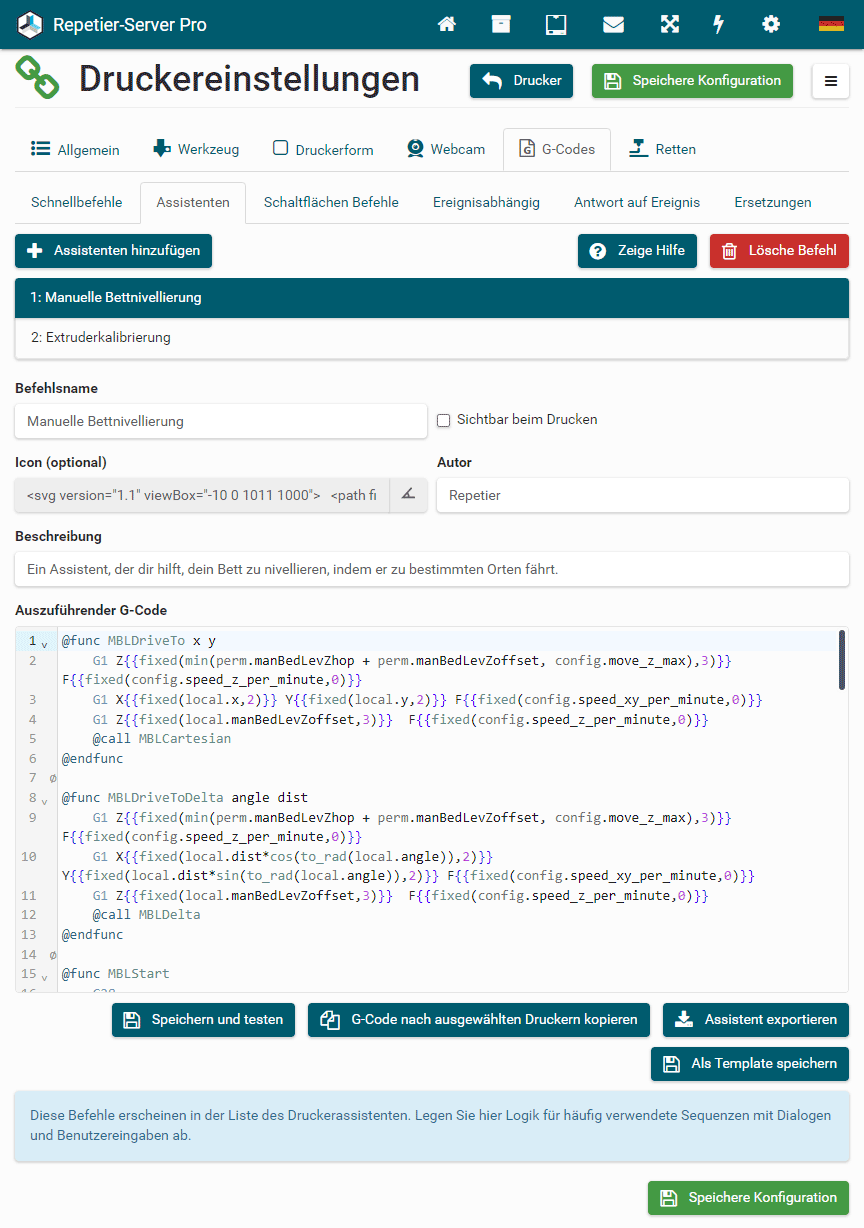Open the home icon in top bar

[x=447, y=24]
